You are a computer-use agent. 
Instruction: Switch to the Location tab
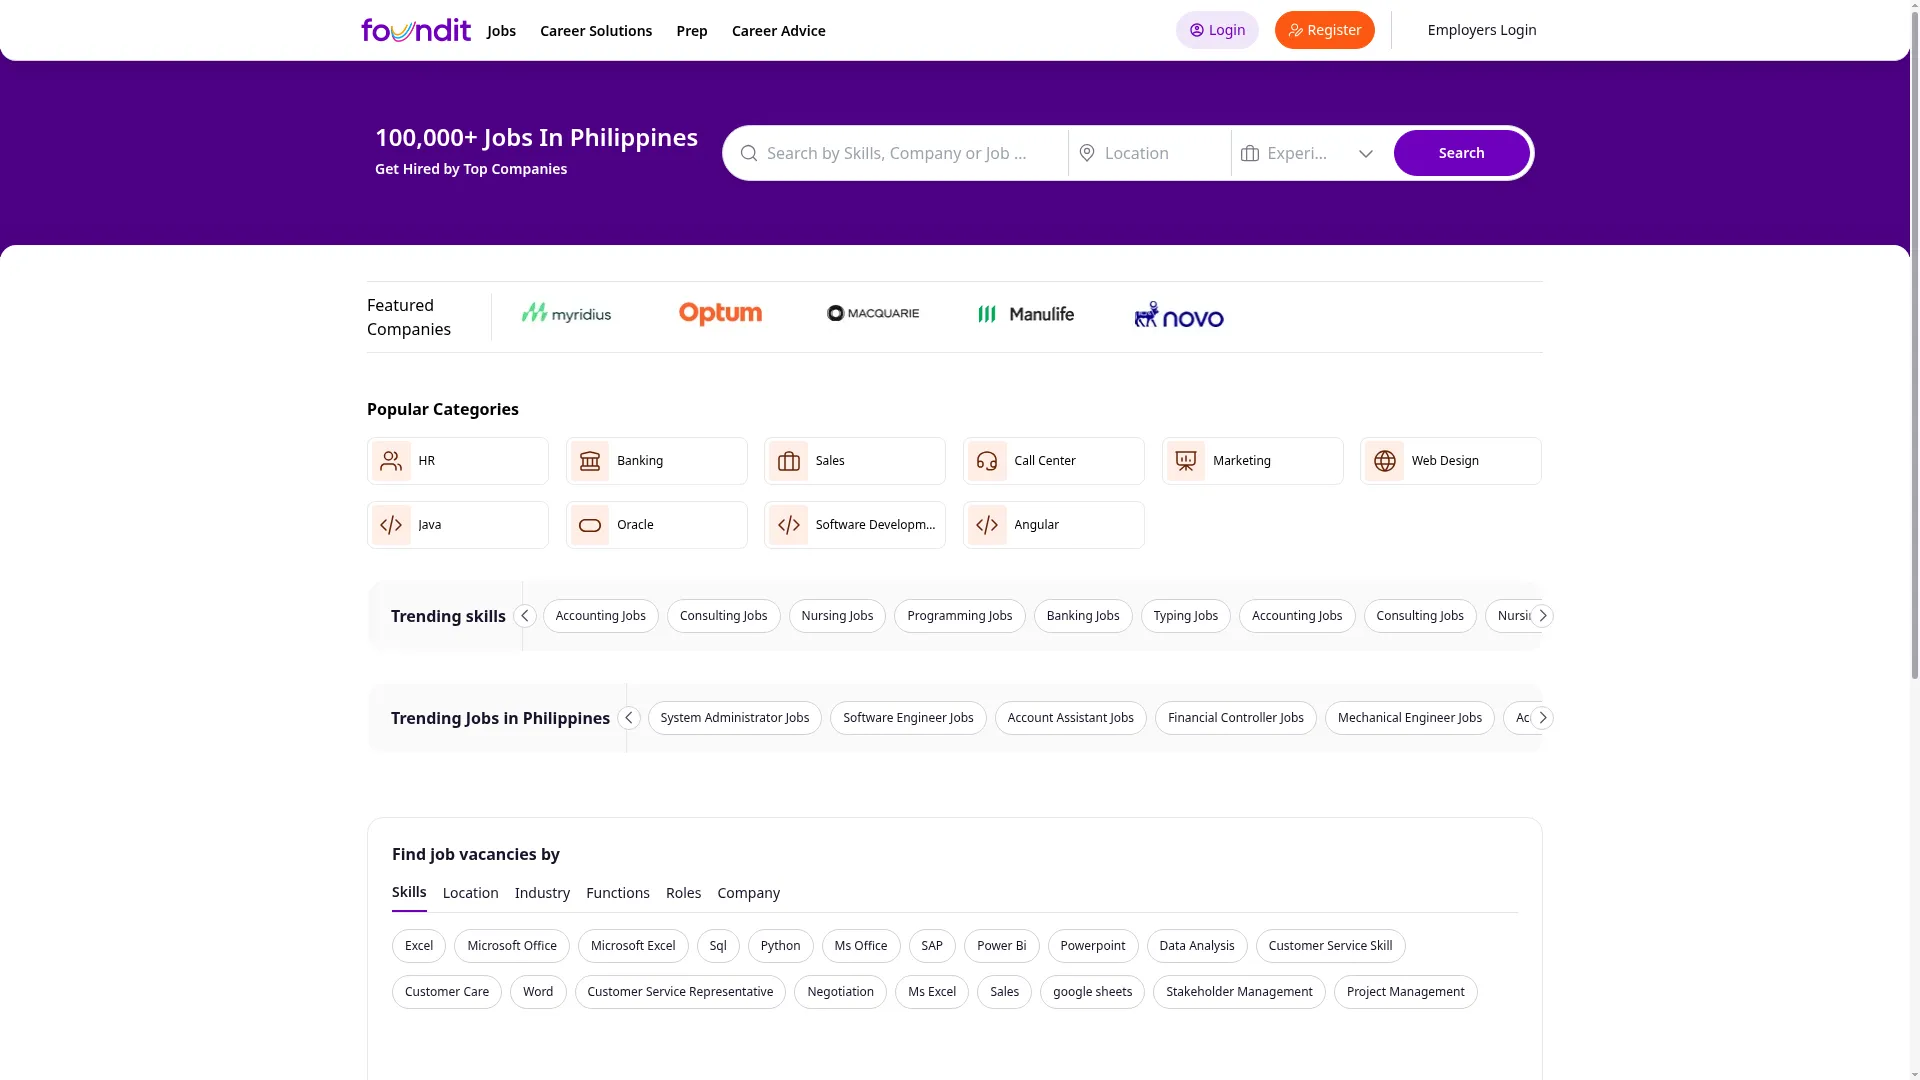470,893
